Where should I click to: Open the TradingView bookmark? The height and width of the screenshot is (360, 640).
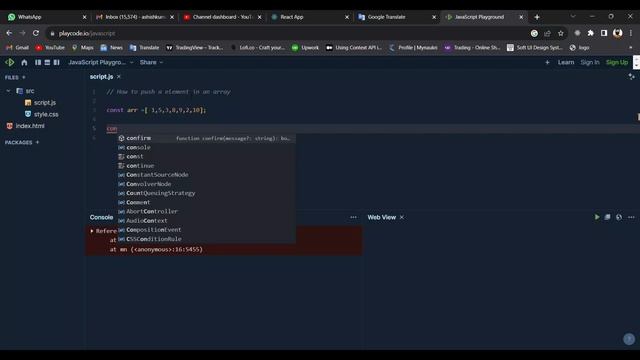(195, 48)
